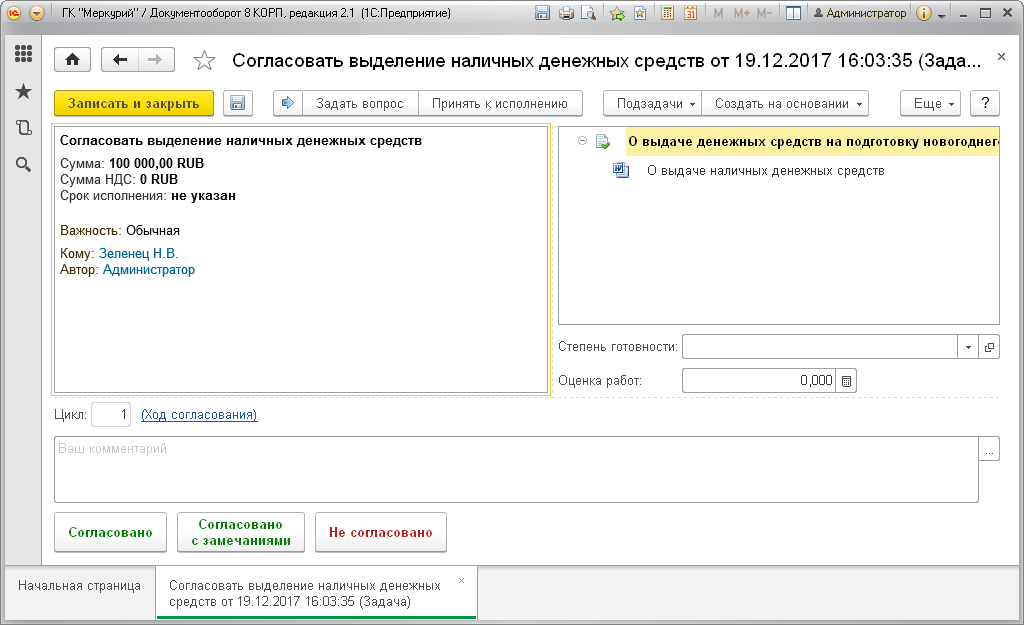Expand the Подзадачи dropdown
This screenshot has width=1024, height=625.
pos(652,103)
